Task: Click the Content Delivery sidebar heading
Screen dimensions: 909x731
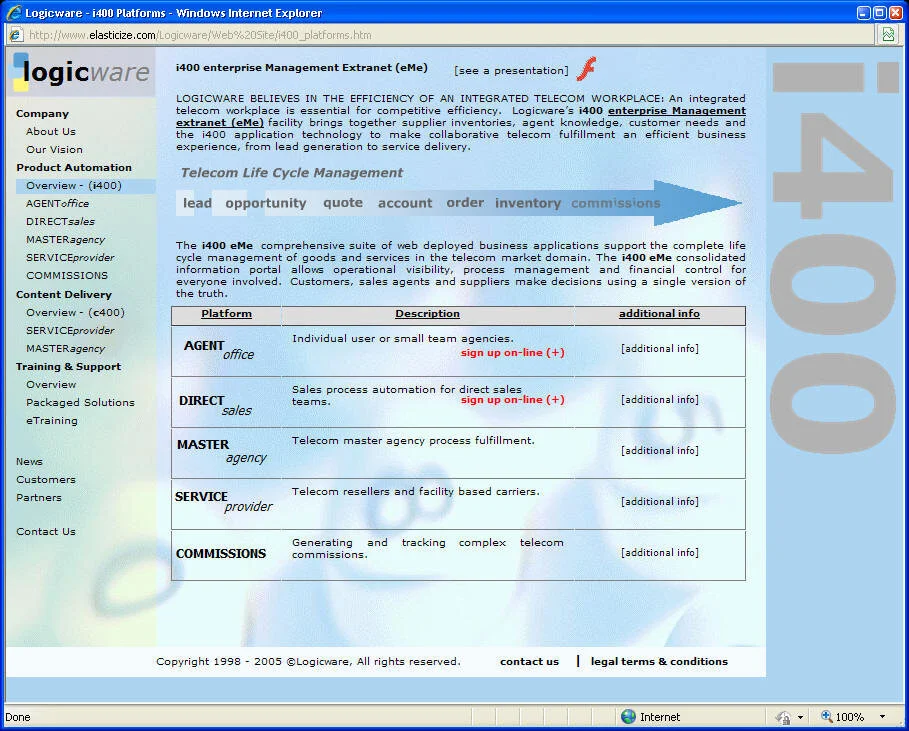Action: [x=64, y=294]
